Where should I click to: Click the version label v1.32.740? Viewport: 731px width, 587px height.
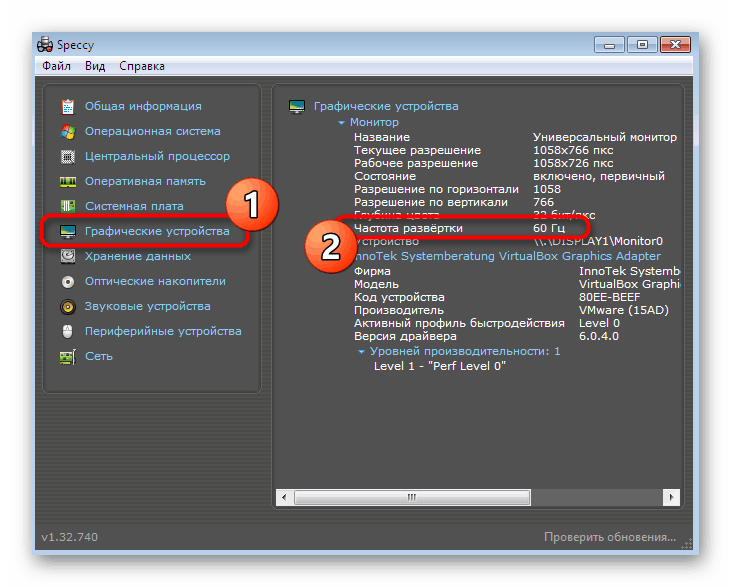(x=69, y=537)
